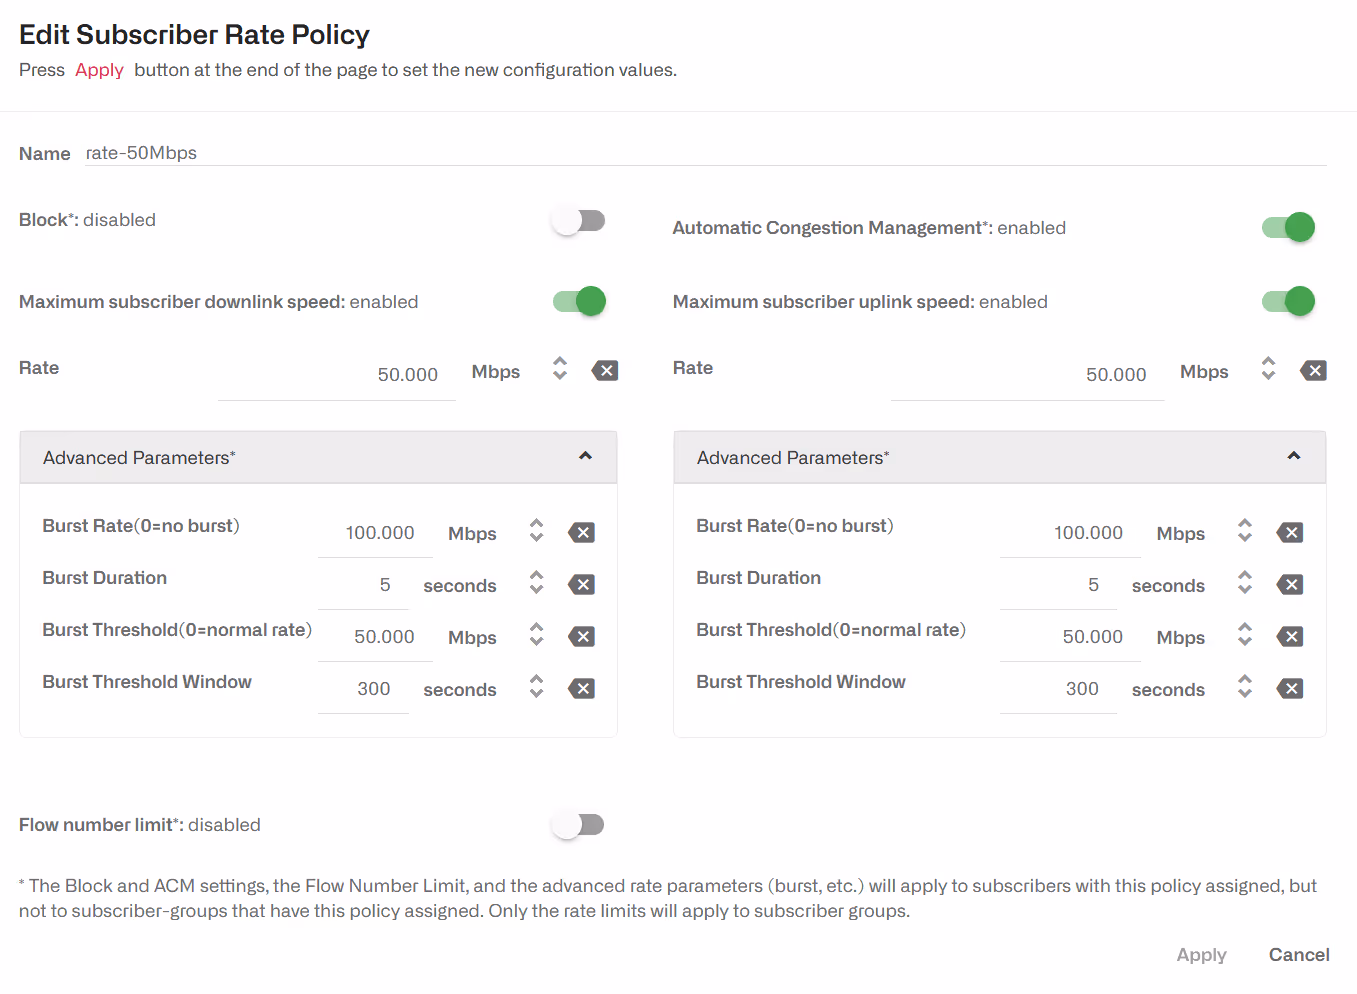Clear the uplink Burst Threshold value
1357x994 pixels.
[1290, 637]
